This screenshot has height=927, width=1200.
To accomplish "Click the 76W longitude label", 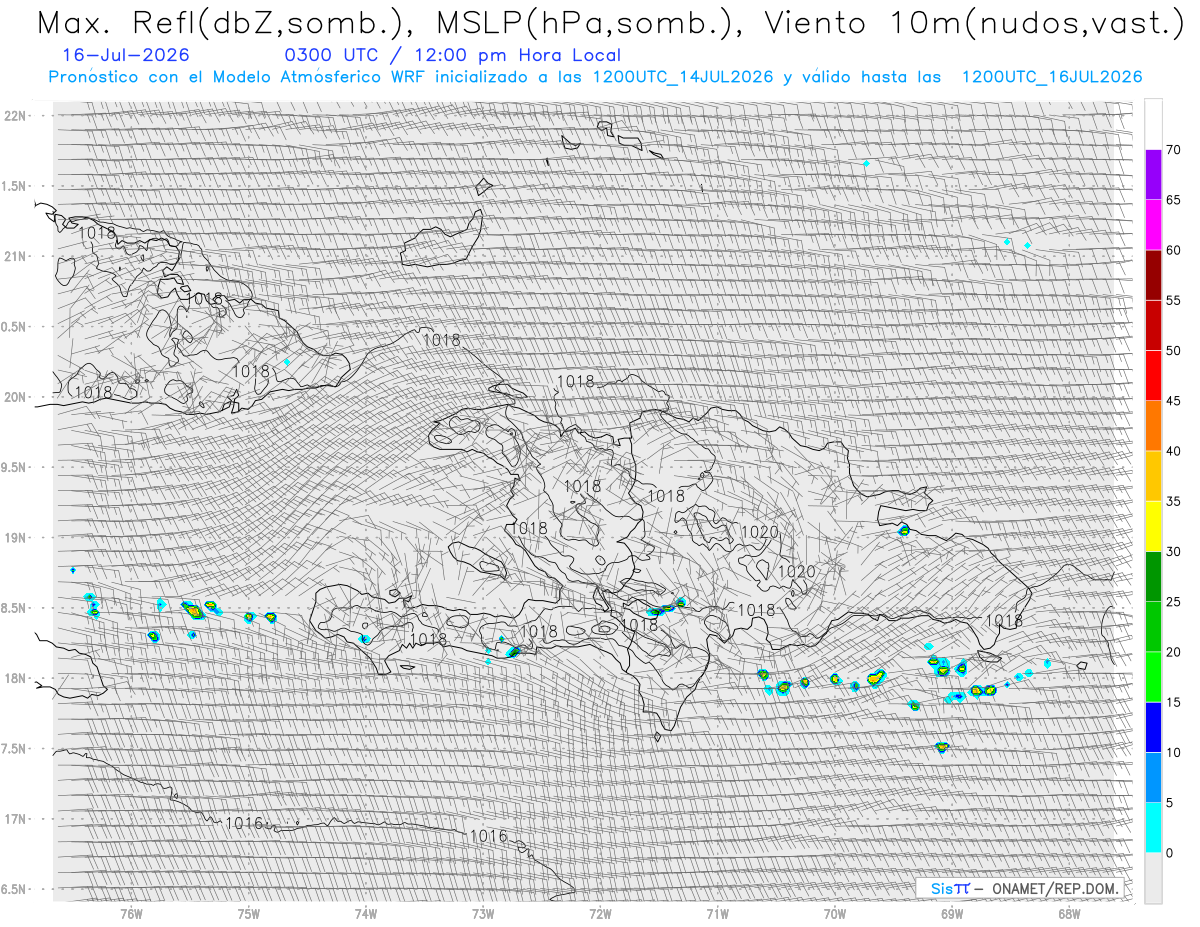I will (x=131, y=913).
